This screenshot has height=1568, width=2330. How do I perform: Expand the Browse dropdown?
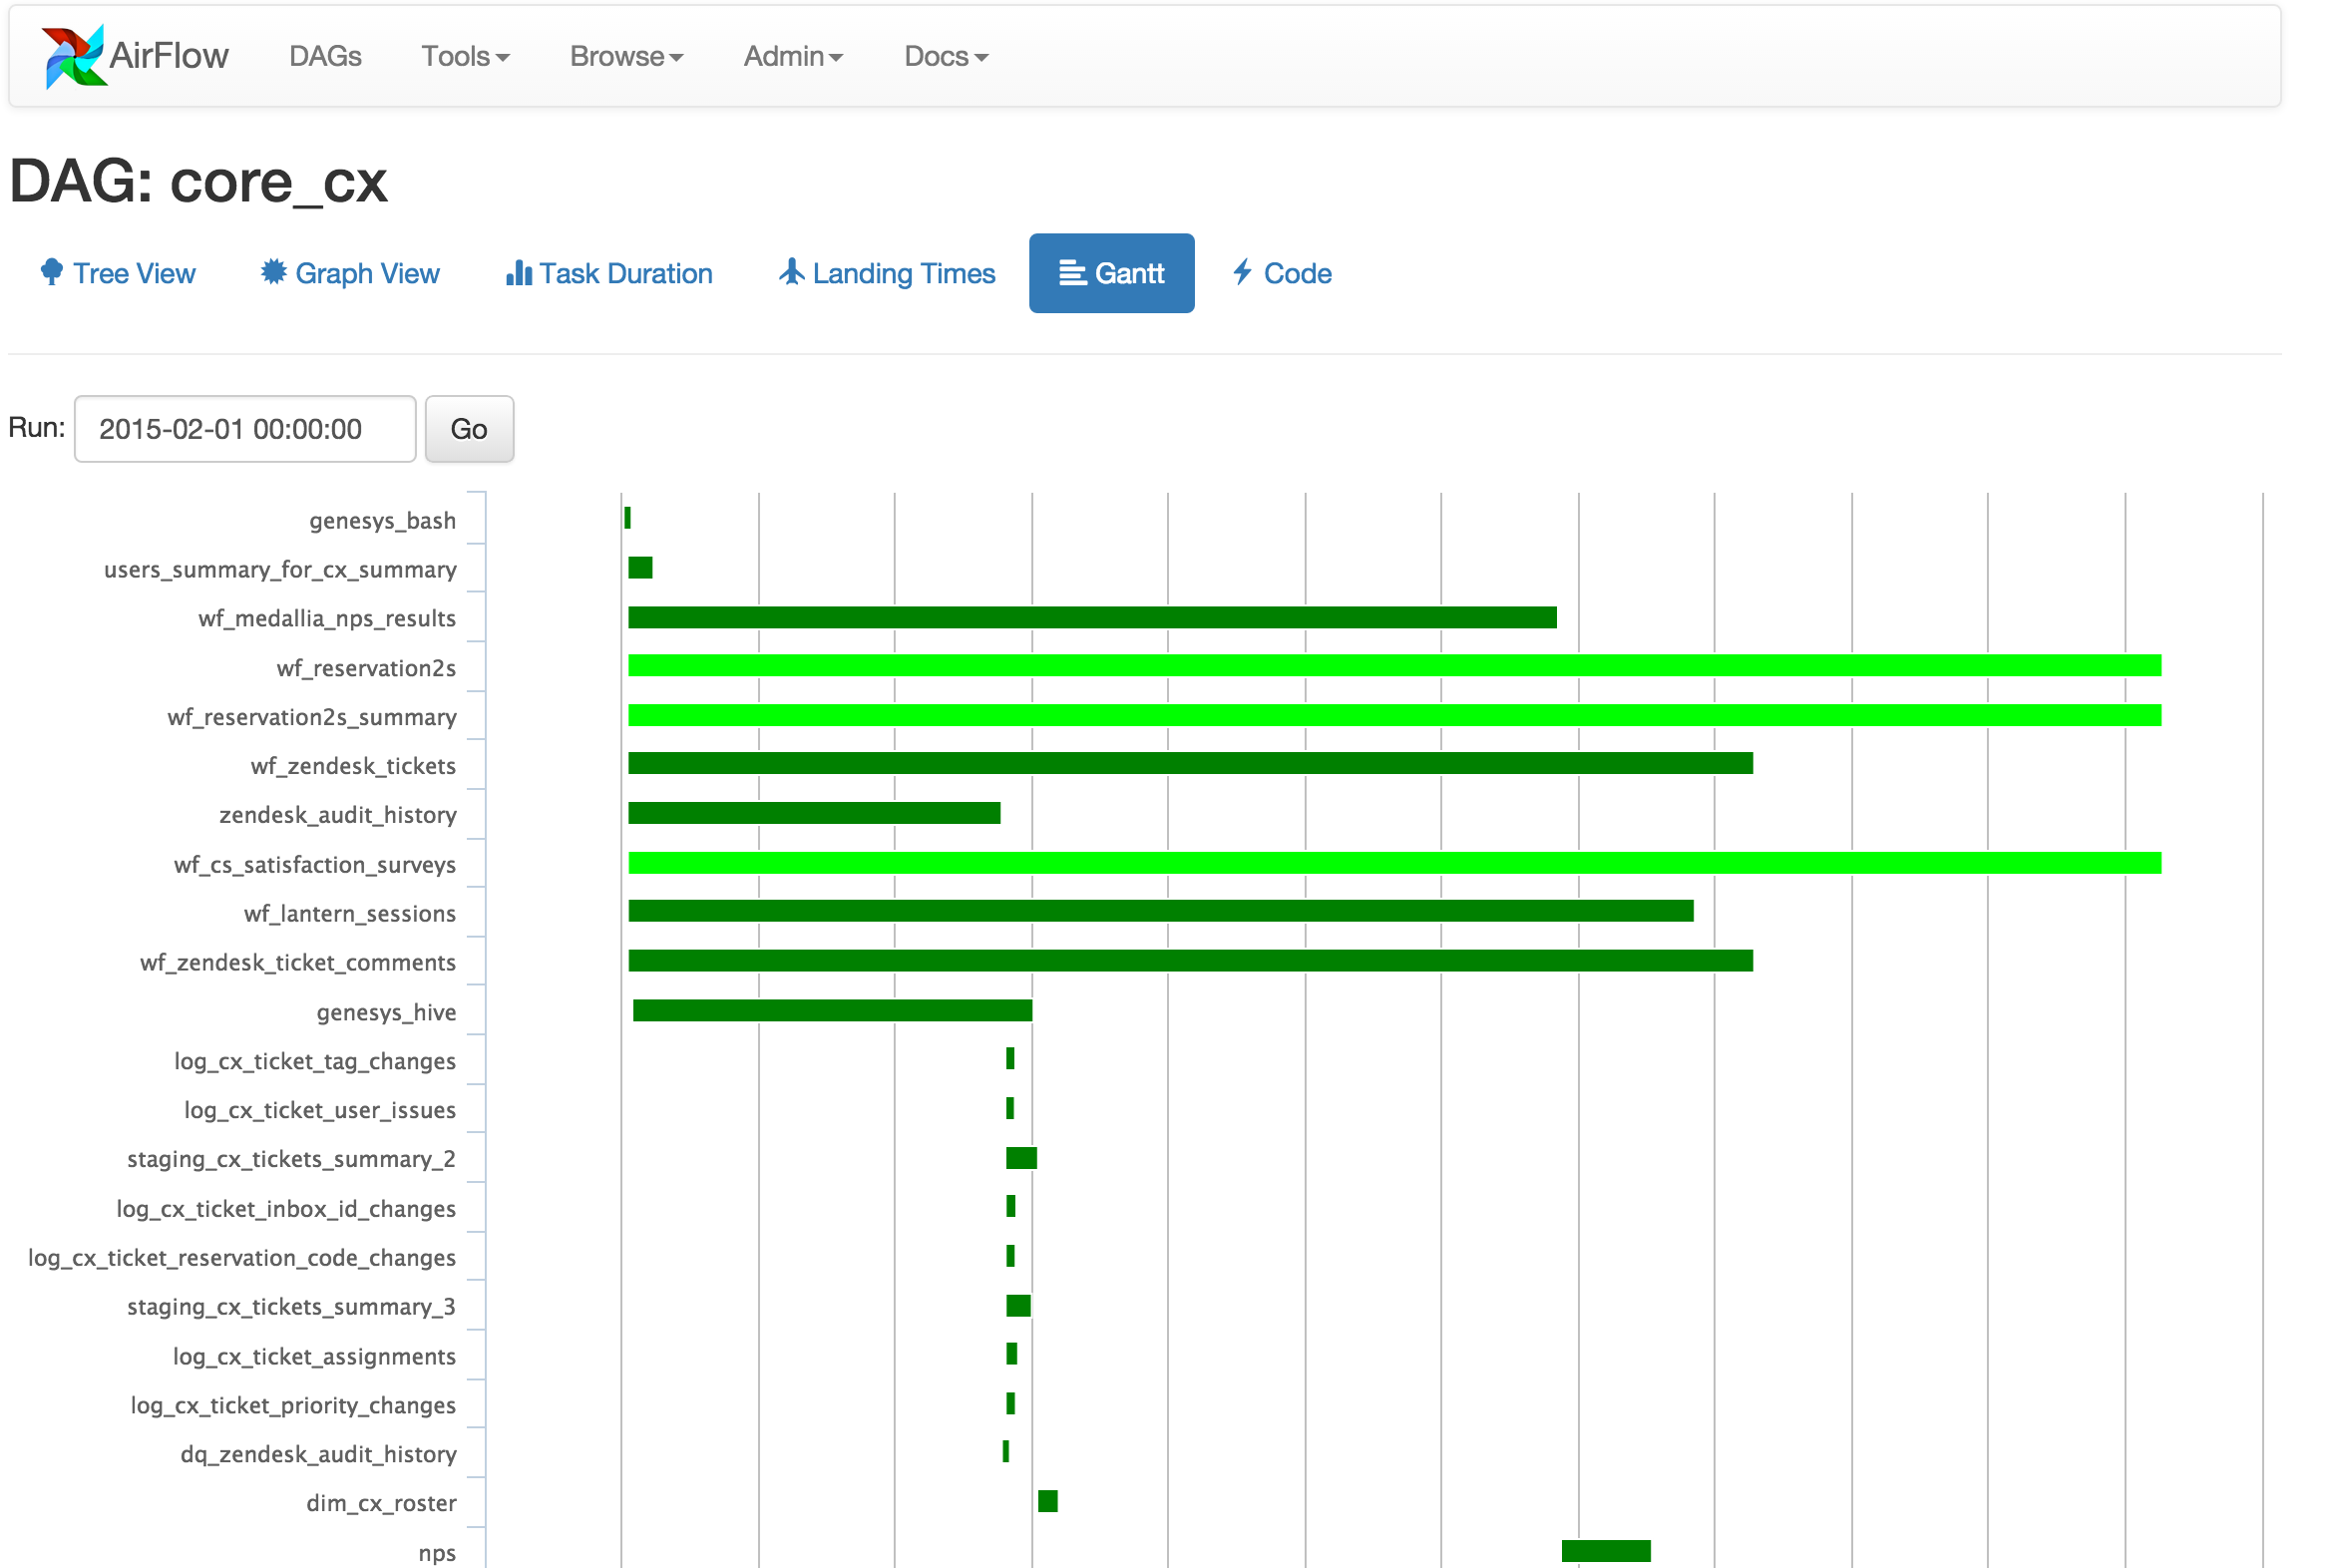pyautogui.click(x=625, y=57)
